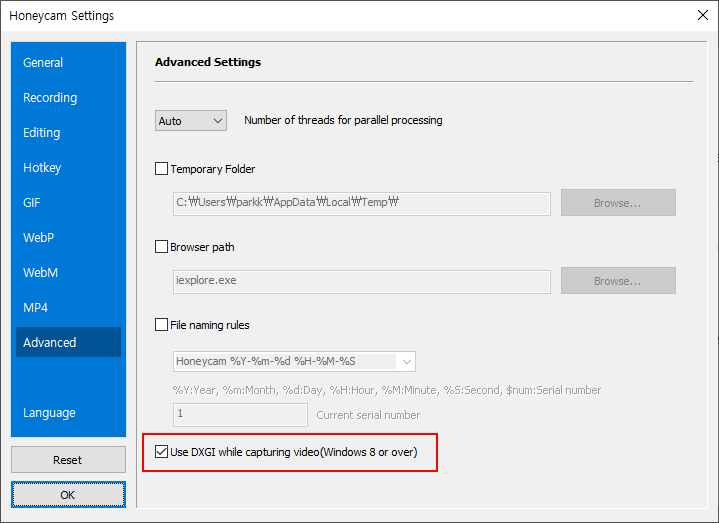Image resolution: width=719 pixels, height=523 pixels.
Task: Enable File naming rules option
Action: [162, 325]
